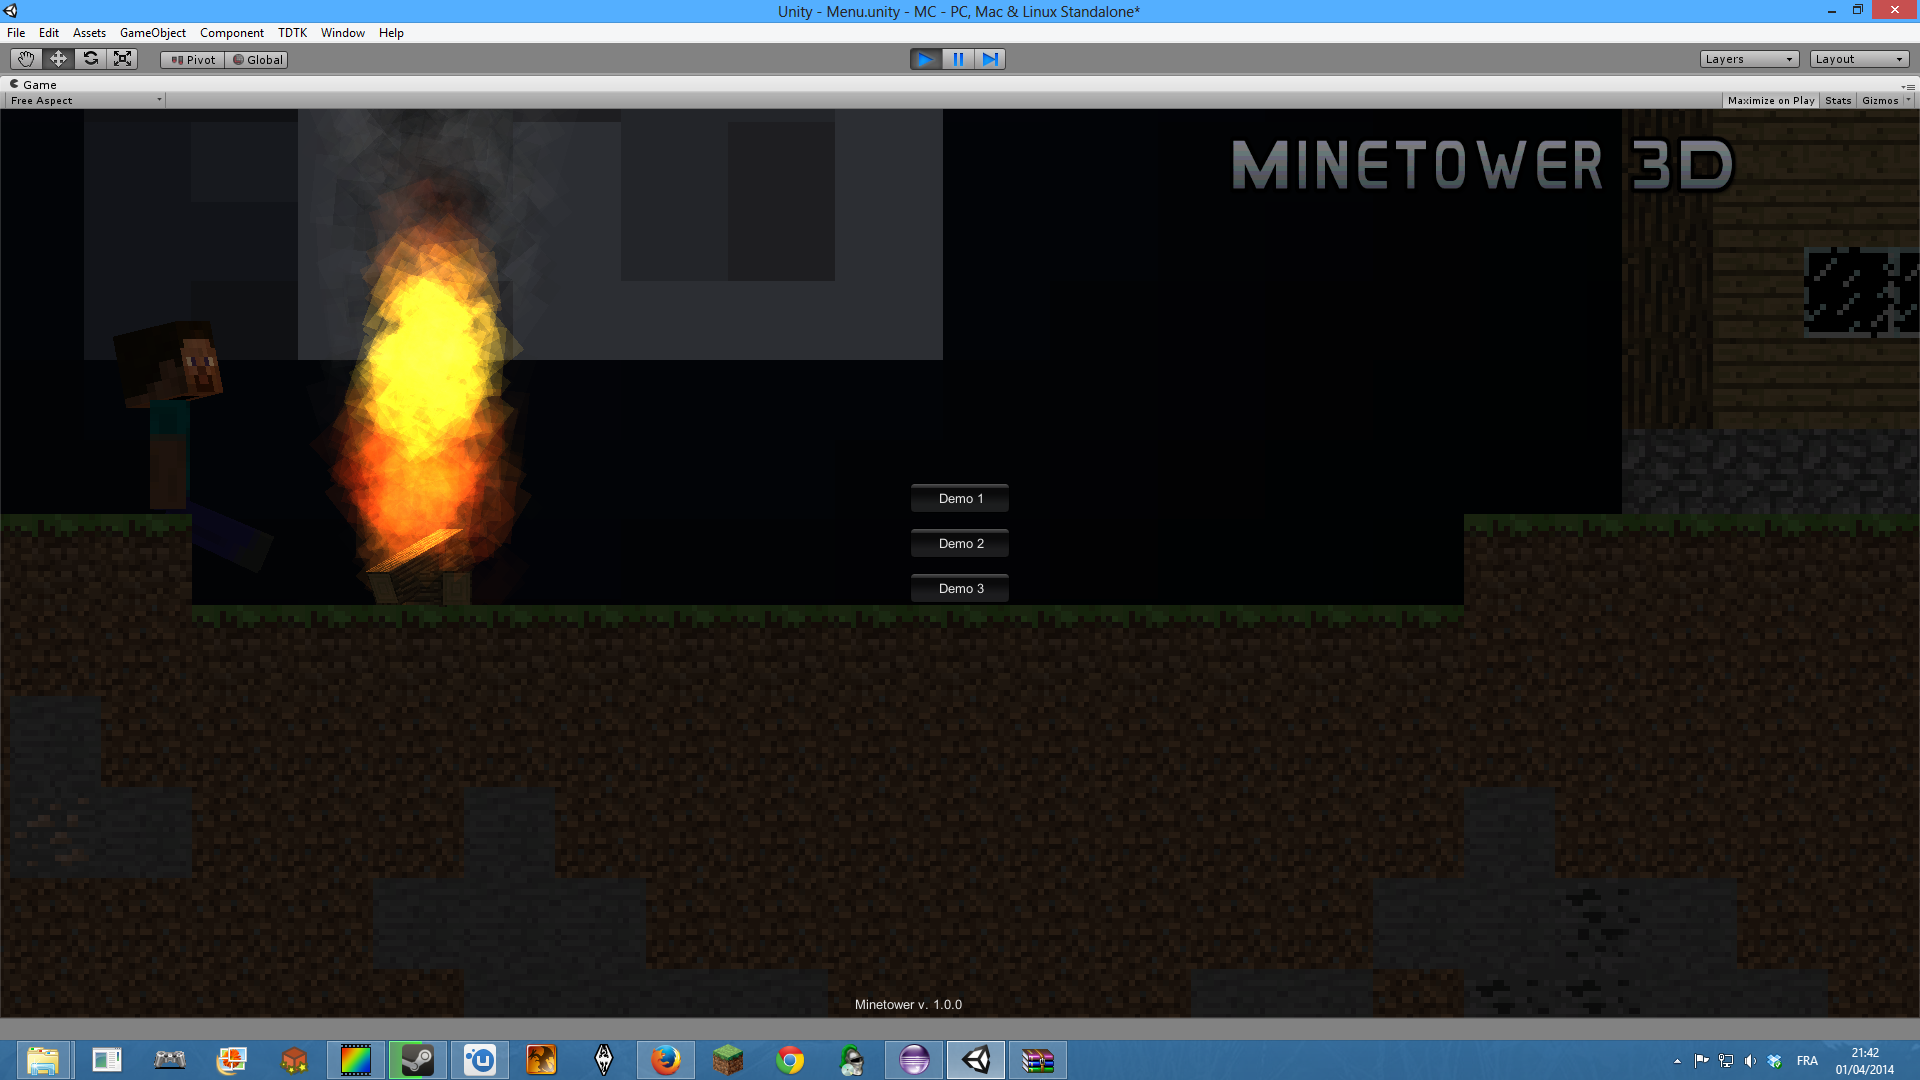Select the Rotate tool

coord(90,59)
